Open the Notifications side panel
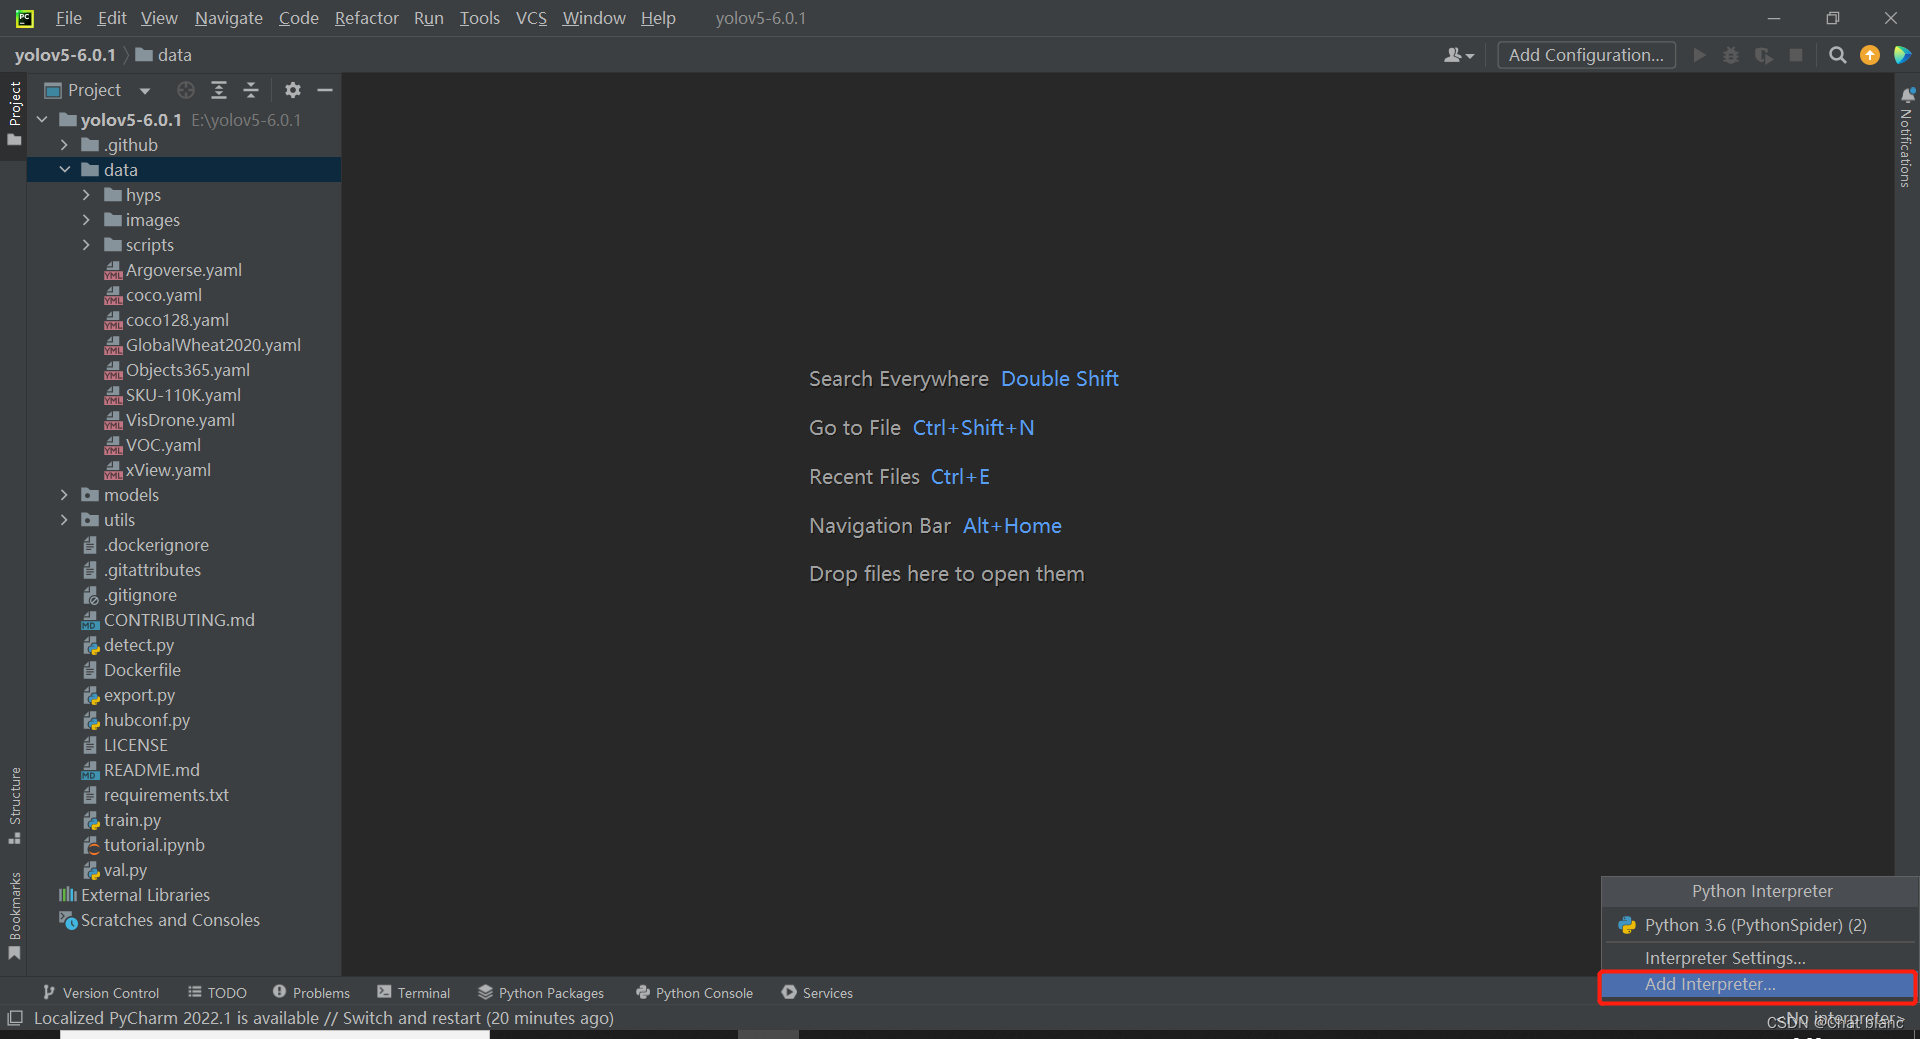 coord(1907,136)
